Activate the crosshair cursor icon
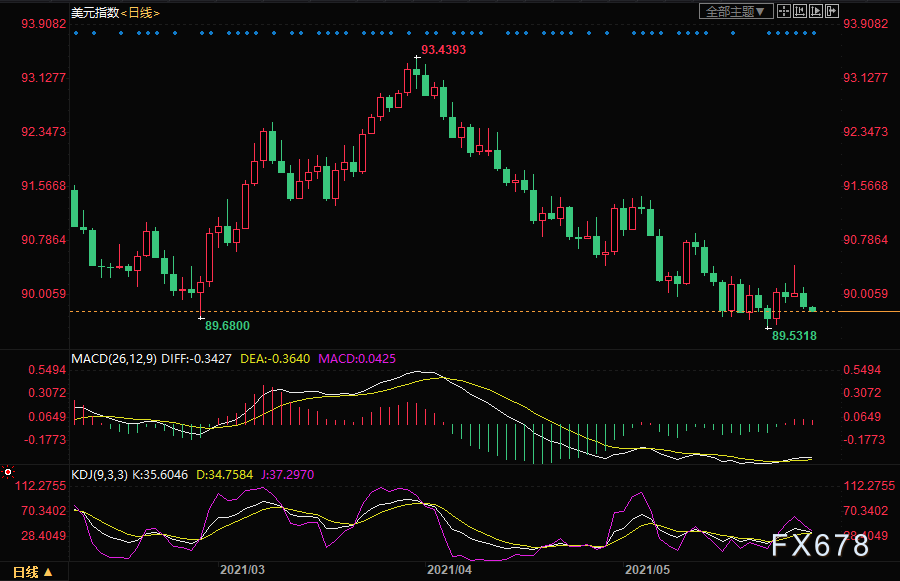The height and width of the screenshot is (581, 900). (x=783, y=11)
